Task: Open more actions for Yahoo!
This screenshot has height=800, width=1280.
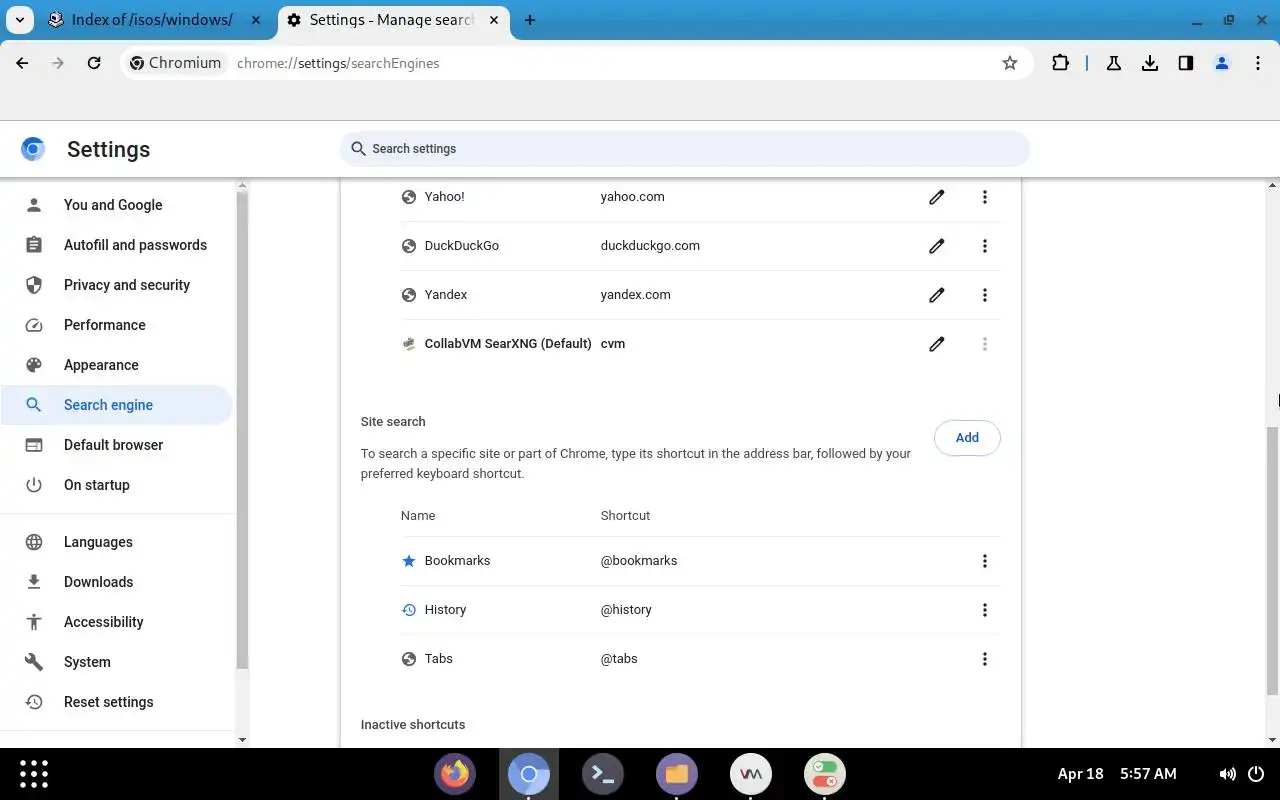Action: tap(985, 197)
